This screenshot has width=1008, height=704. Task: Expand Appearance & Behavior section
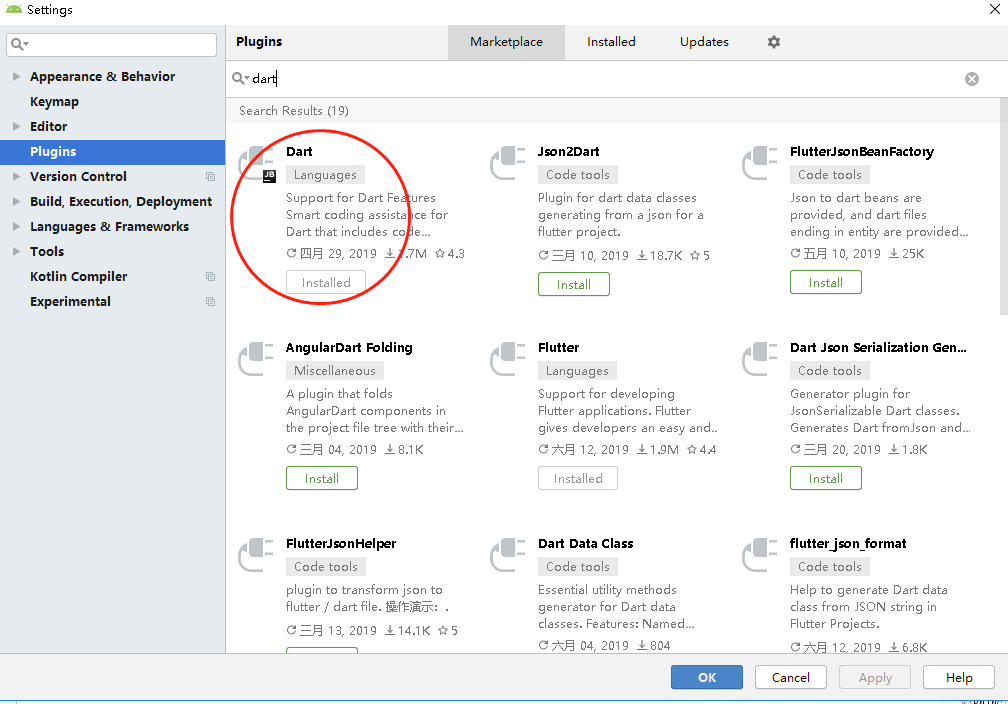pos(16,77)
